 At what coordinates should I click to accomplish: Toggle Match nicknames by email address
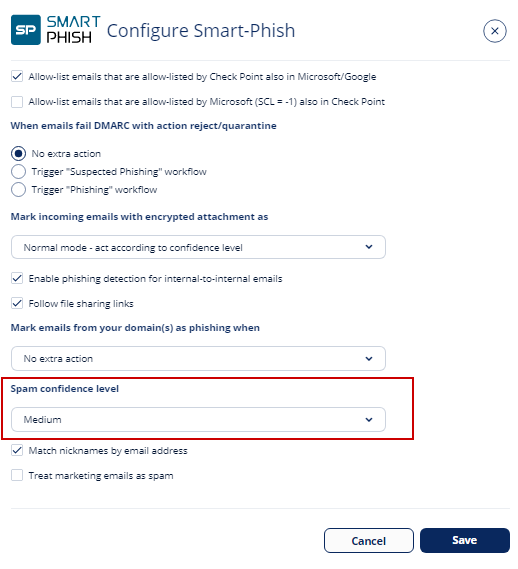coord(17,451)
